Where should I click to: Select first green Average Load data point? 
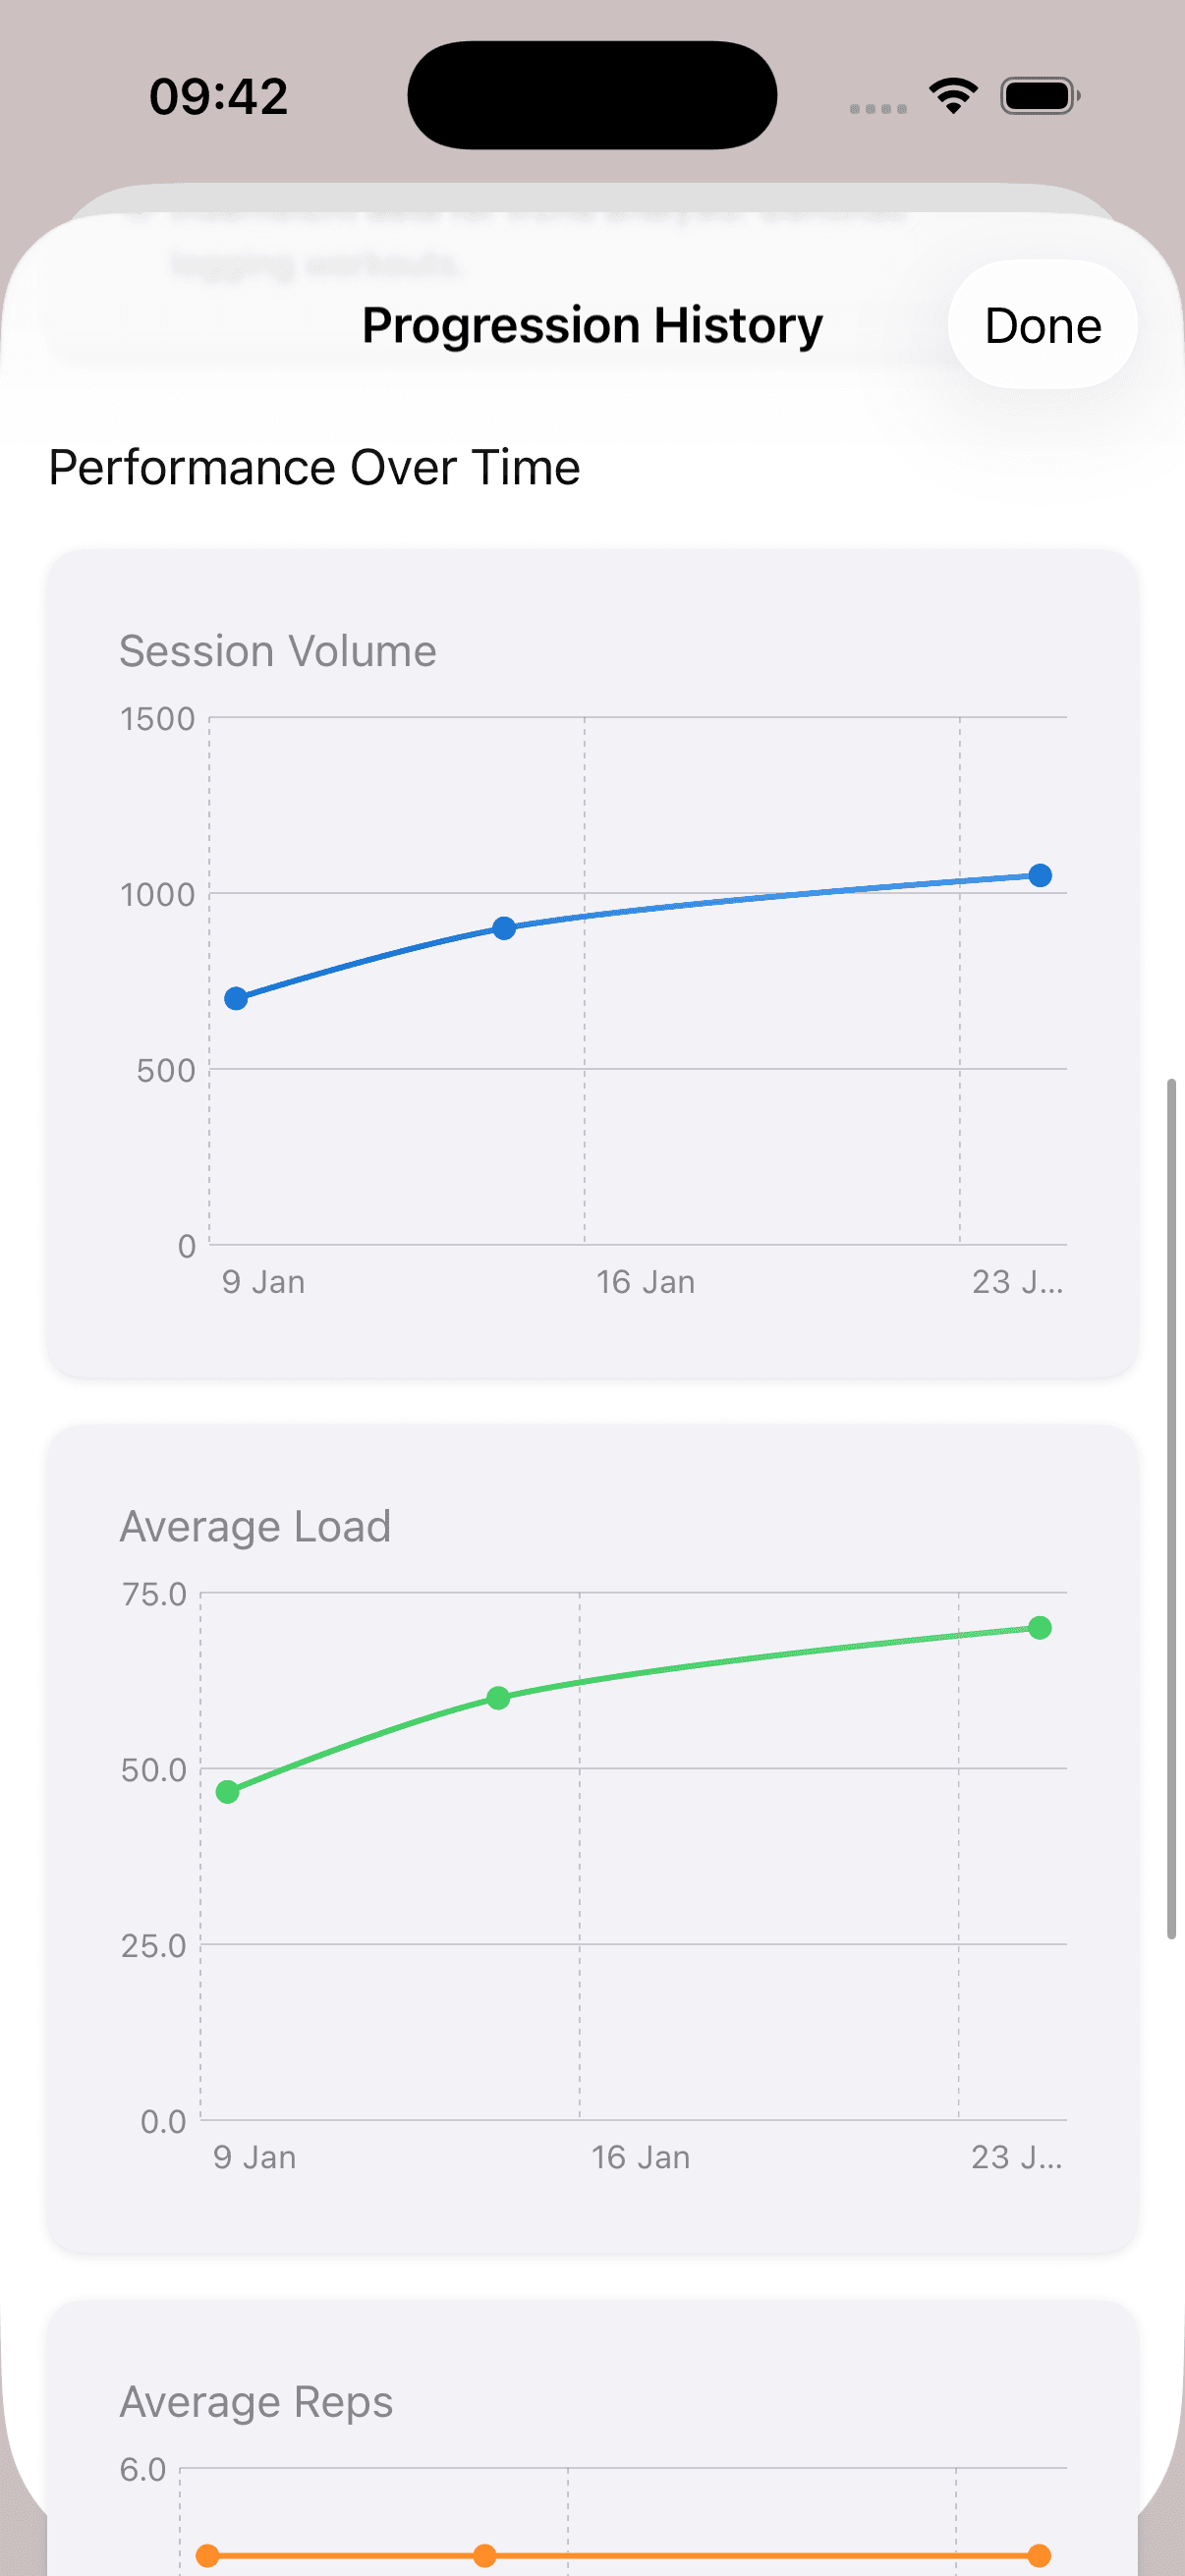click(228, 1791)
